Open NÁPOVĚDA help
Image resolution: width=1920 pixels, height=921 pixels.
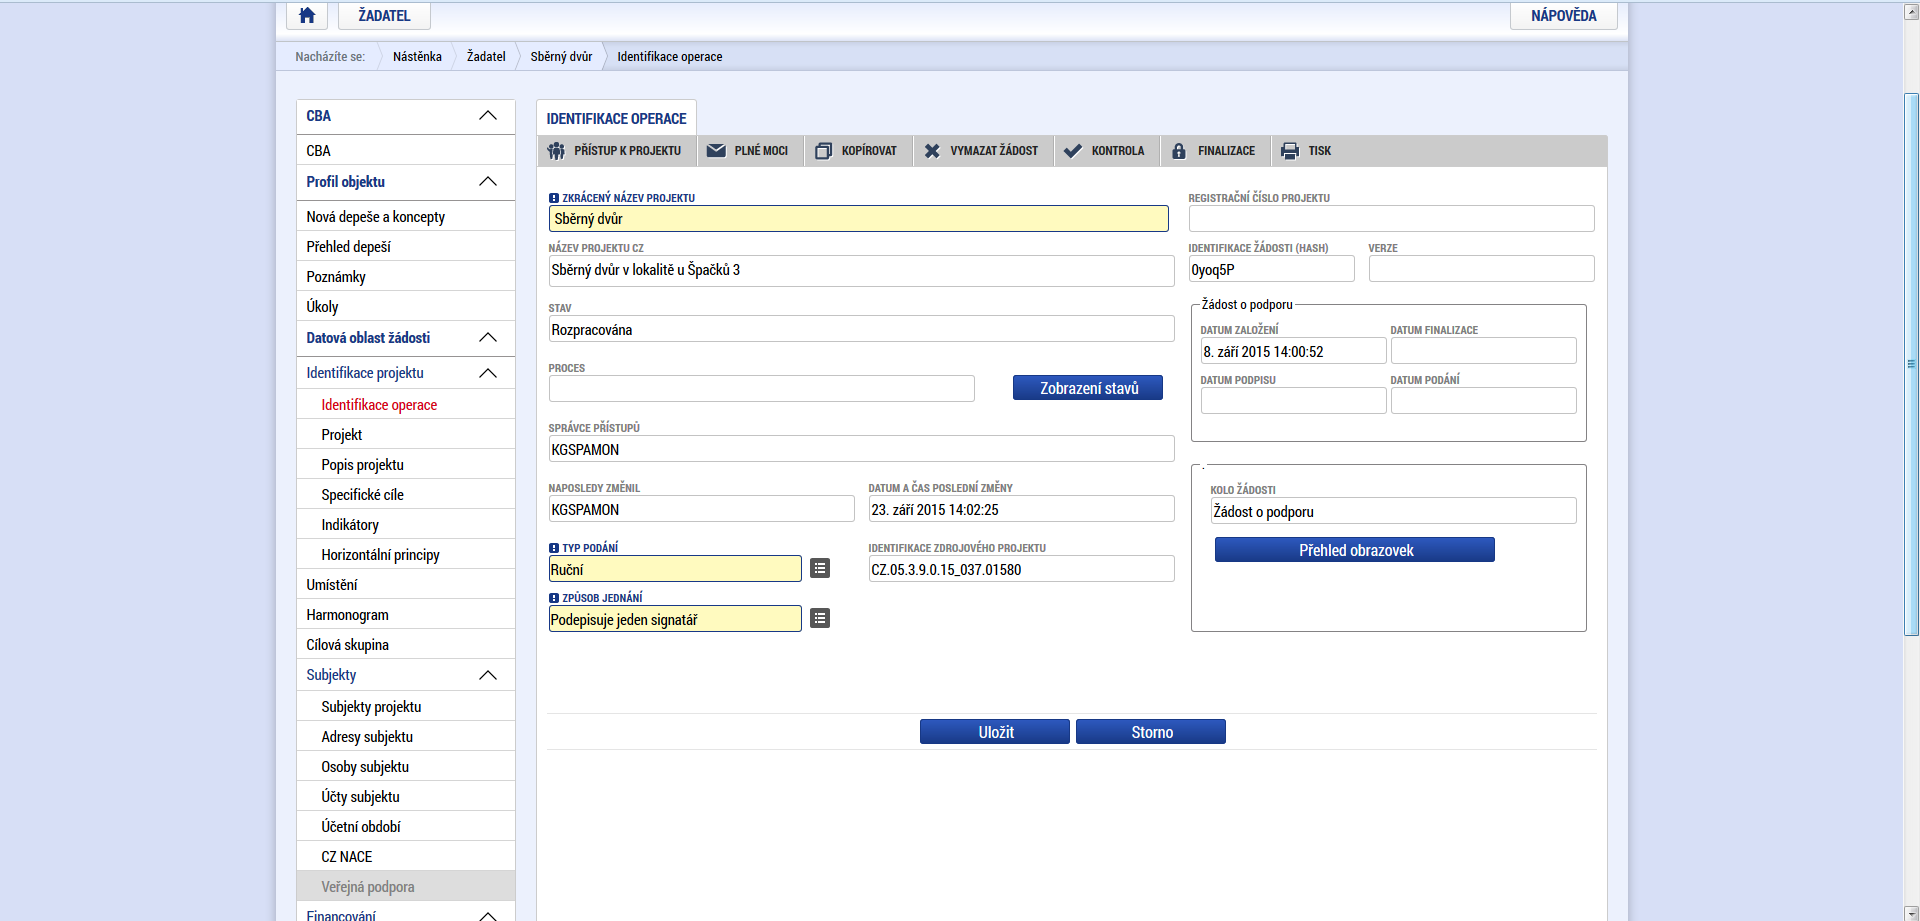1563,15
